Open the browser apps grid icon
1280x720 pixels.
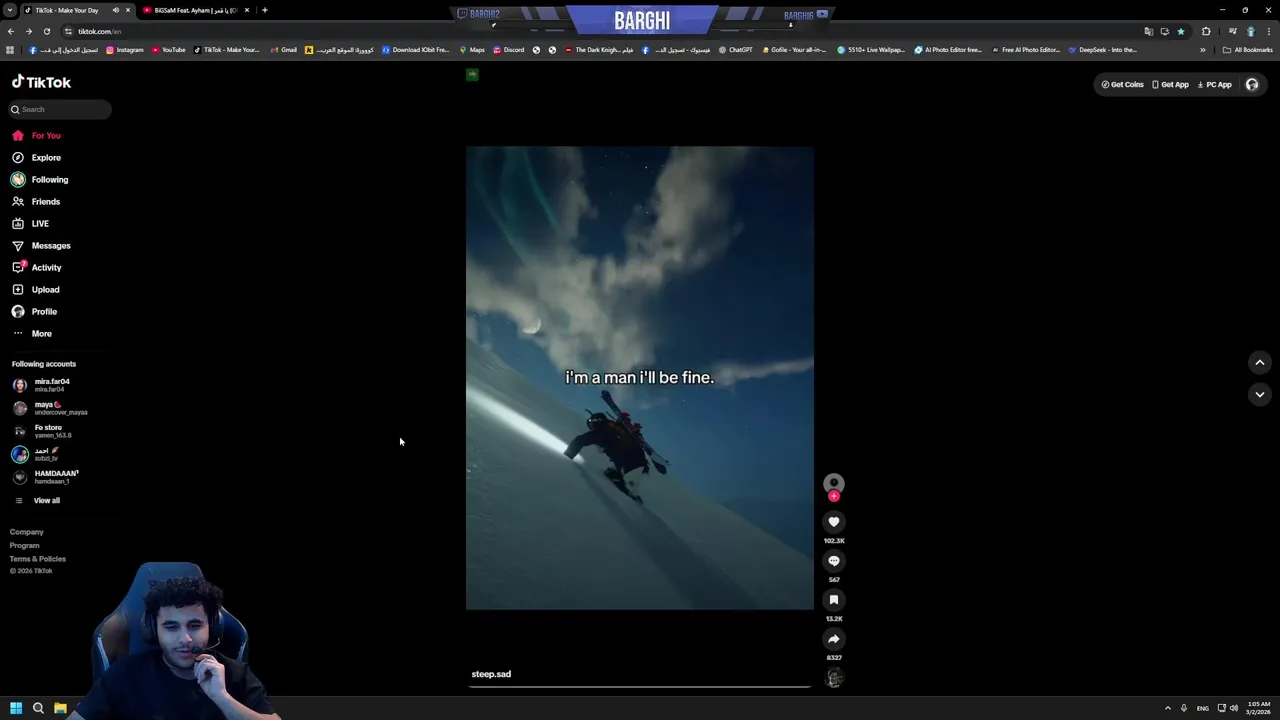click(x=10, y=50)
